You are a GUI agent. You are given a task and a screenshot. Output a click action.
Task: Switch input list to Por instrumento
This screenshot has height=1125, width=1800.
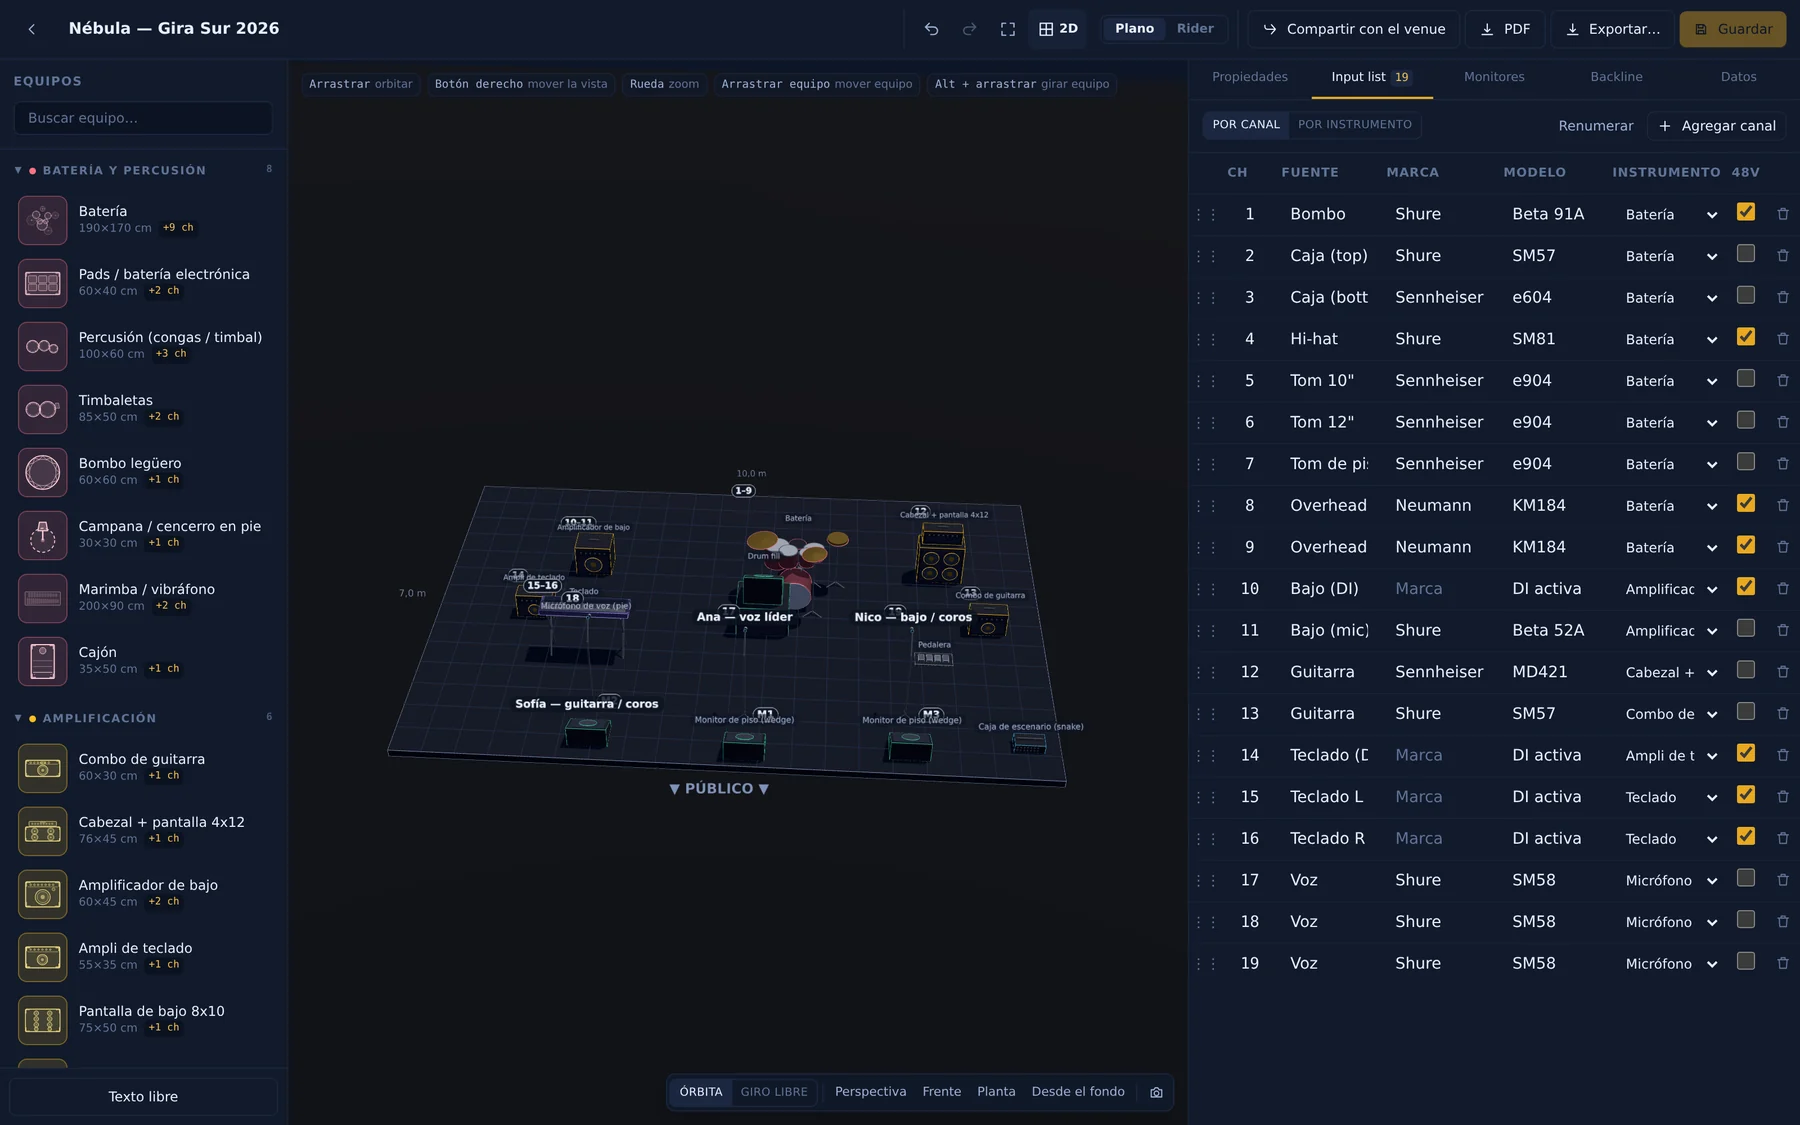tap(1355, 125)
